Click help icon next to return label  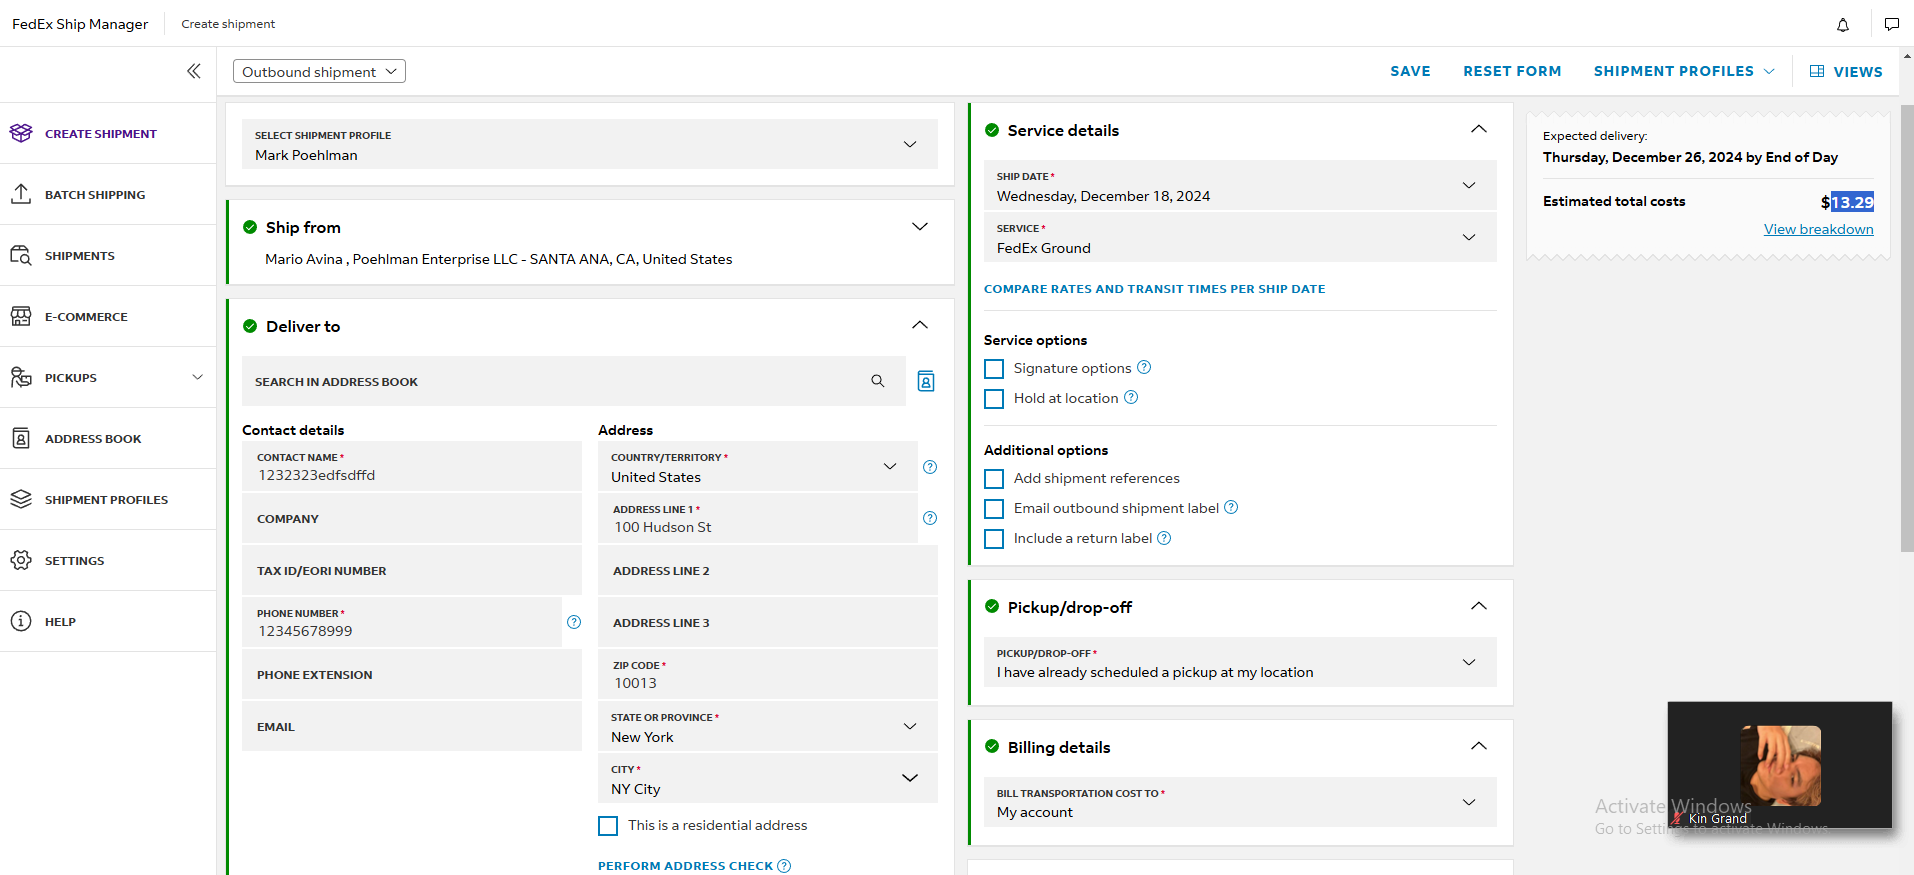(1164, 538)
